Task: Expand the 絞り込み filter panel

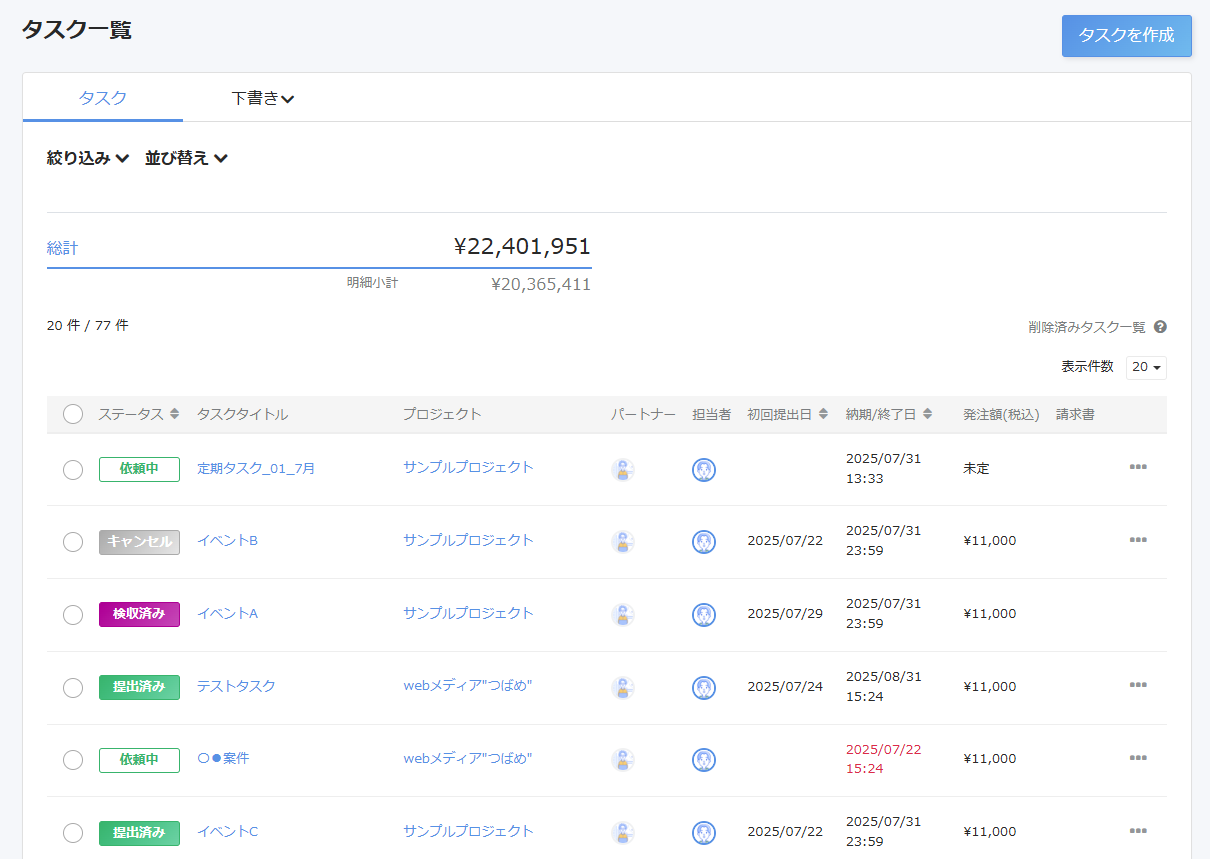Action: [88, 158]
